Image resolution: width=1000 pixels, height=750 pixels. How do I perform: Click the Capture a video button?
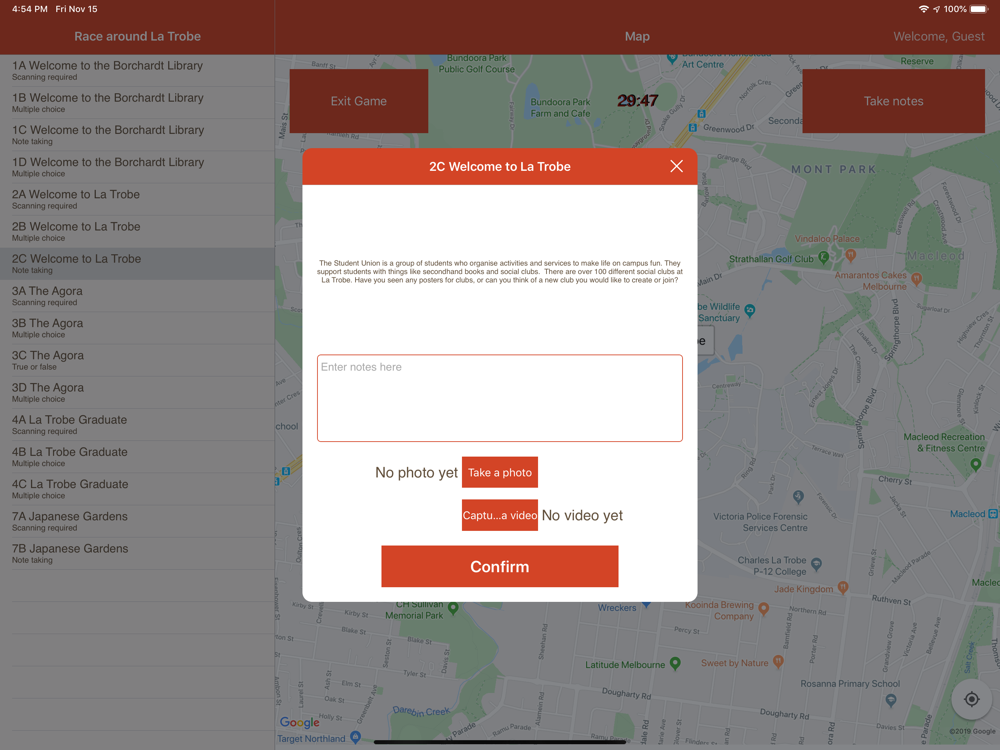tap(499, 515)
